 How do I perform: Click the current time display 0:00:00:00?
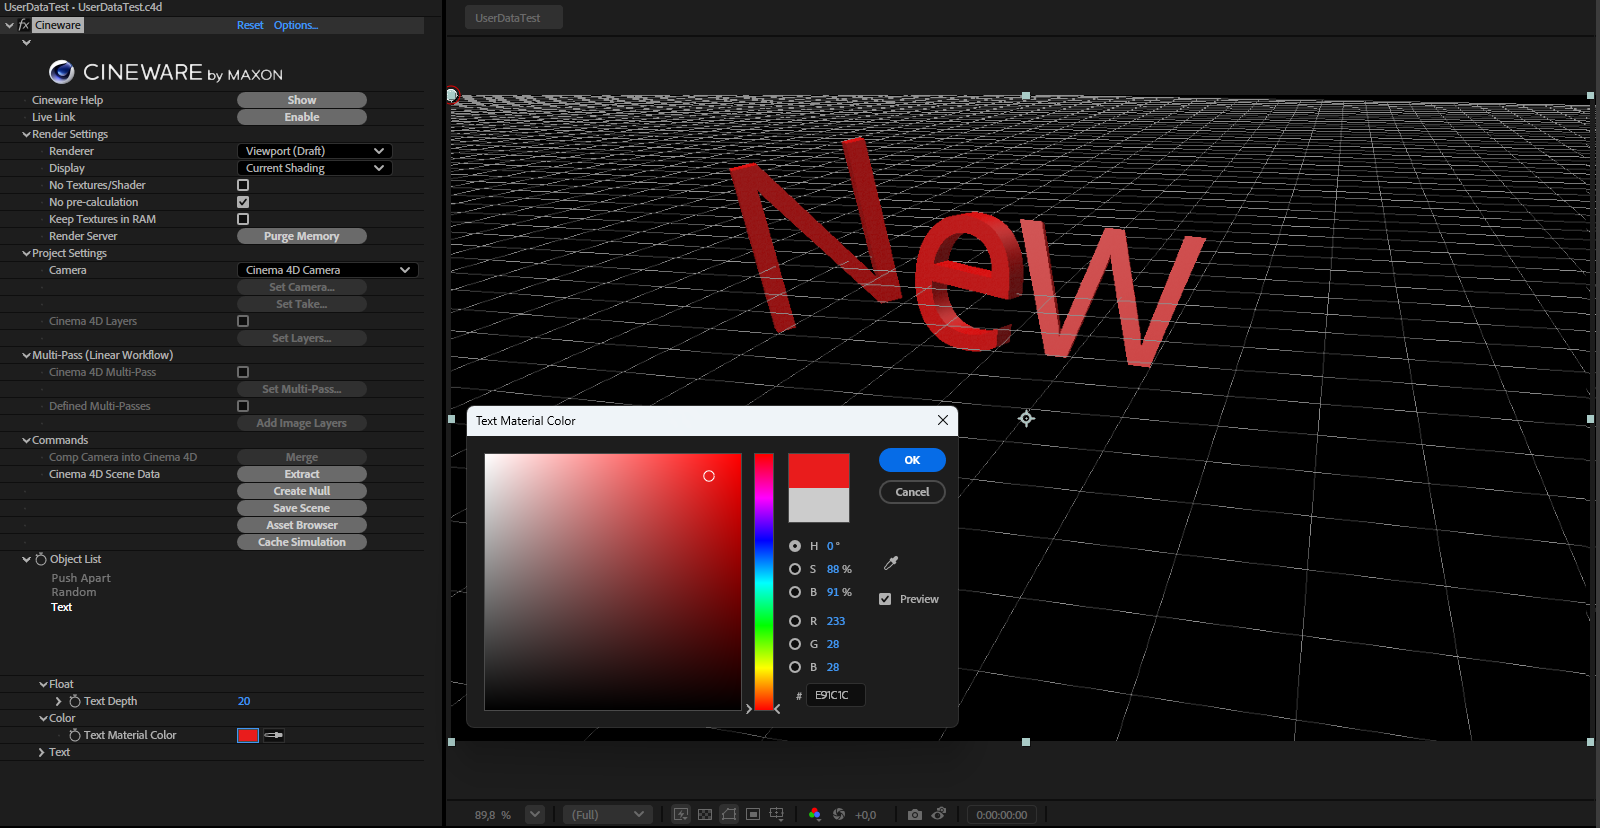[1002, 814]
